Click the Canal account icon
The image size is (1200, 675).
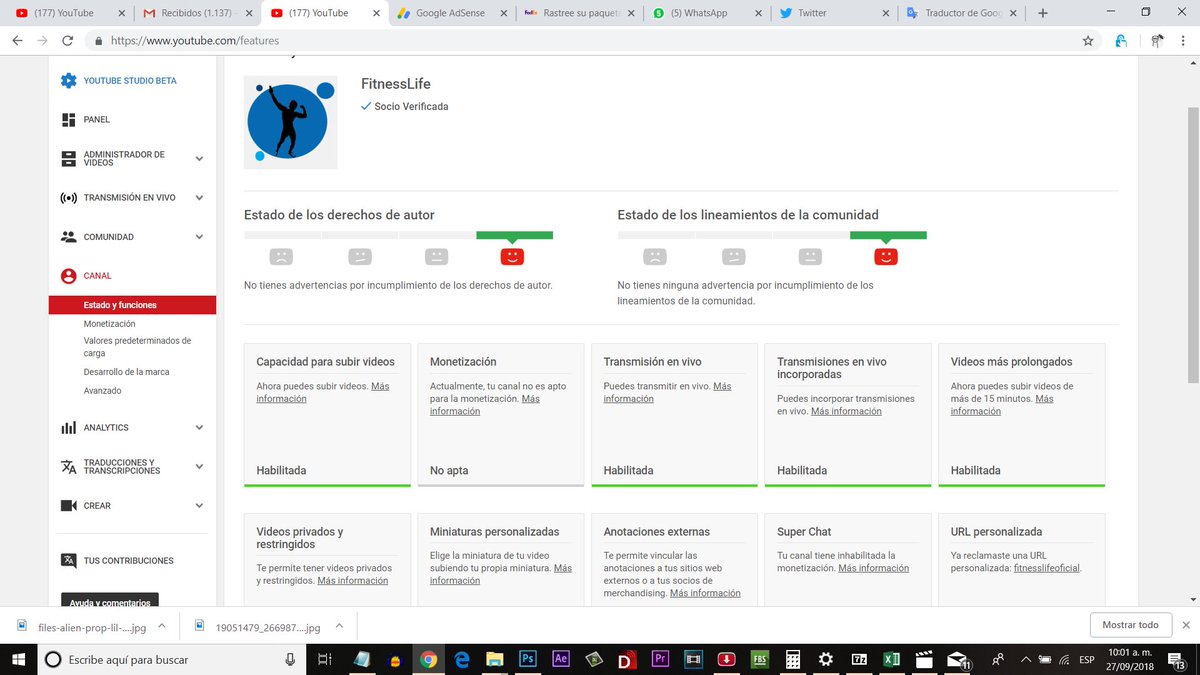68,276
